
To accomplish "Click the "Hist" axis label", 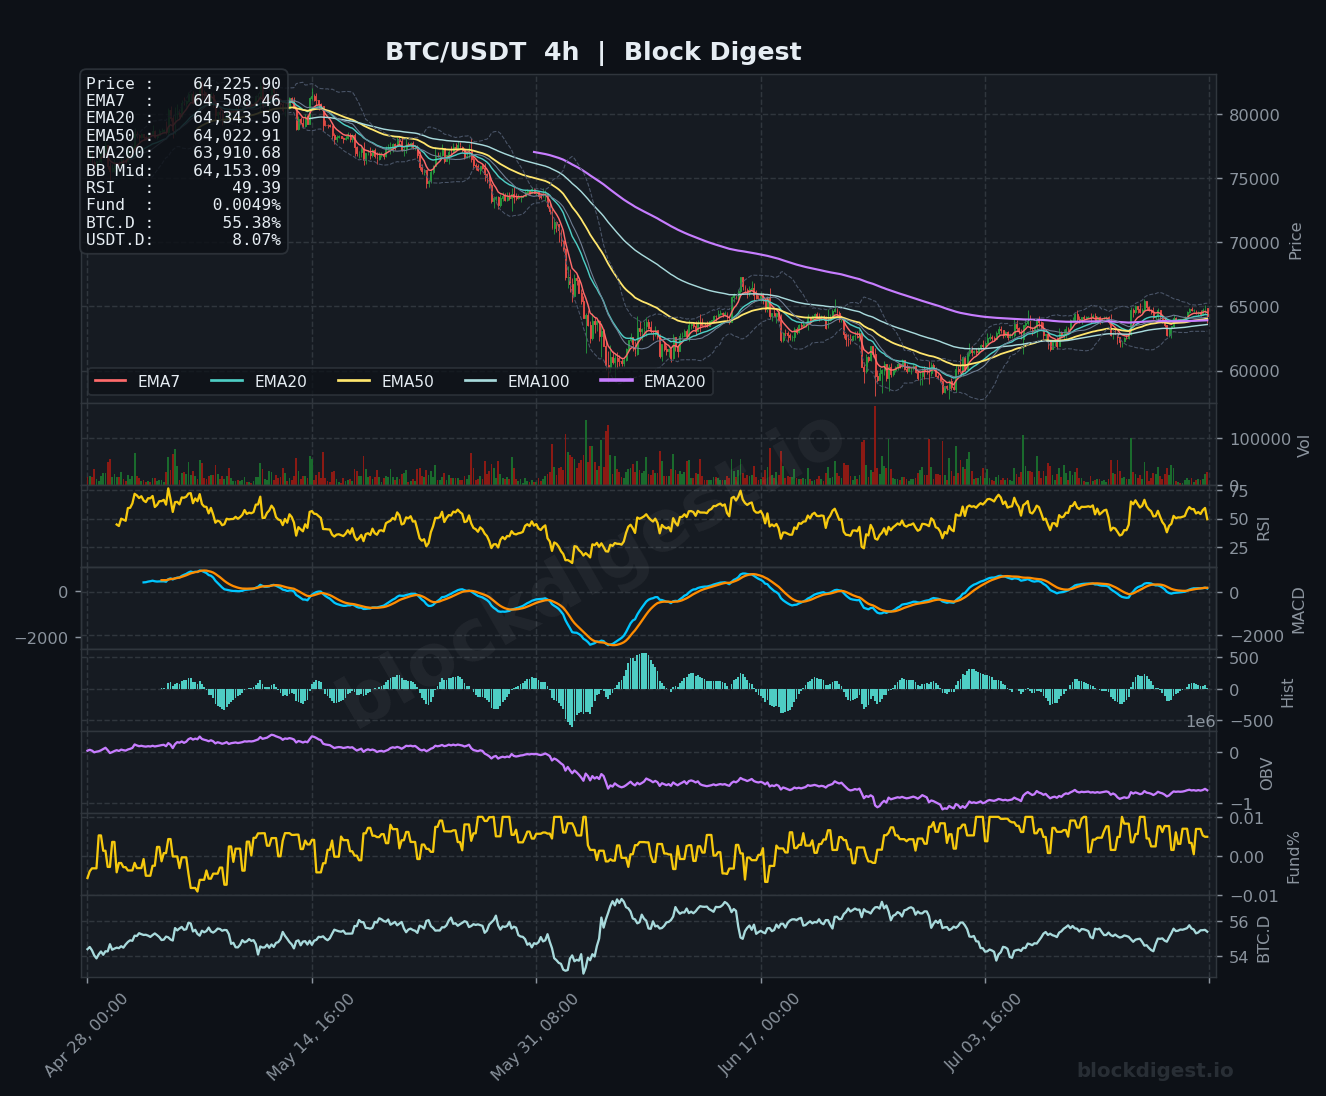I will 1287,693.
